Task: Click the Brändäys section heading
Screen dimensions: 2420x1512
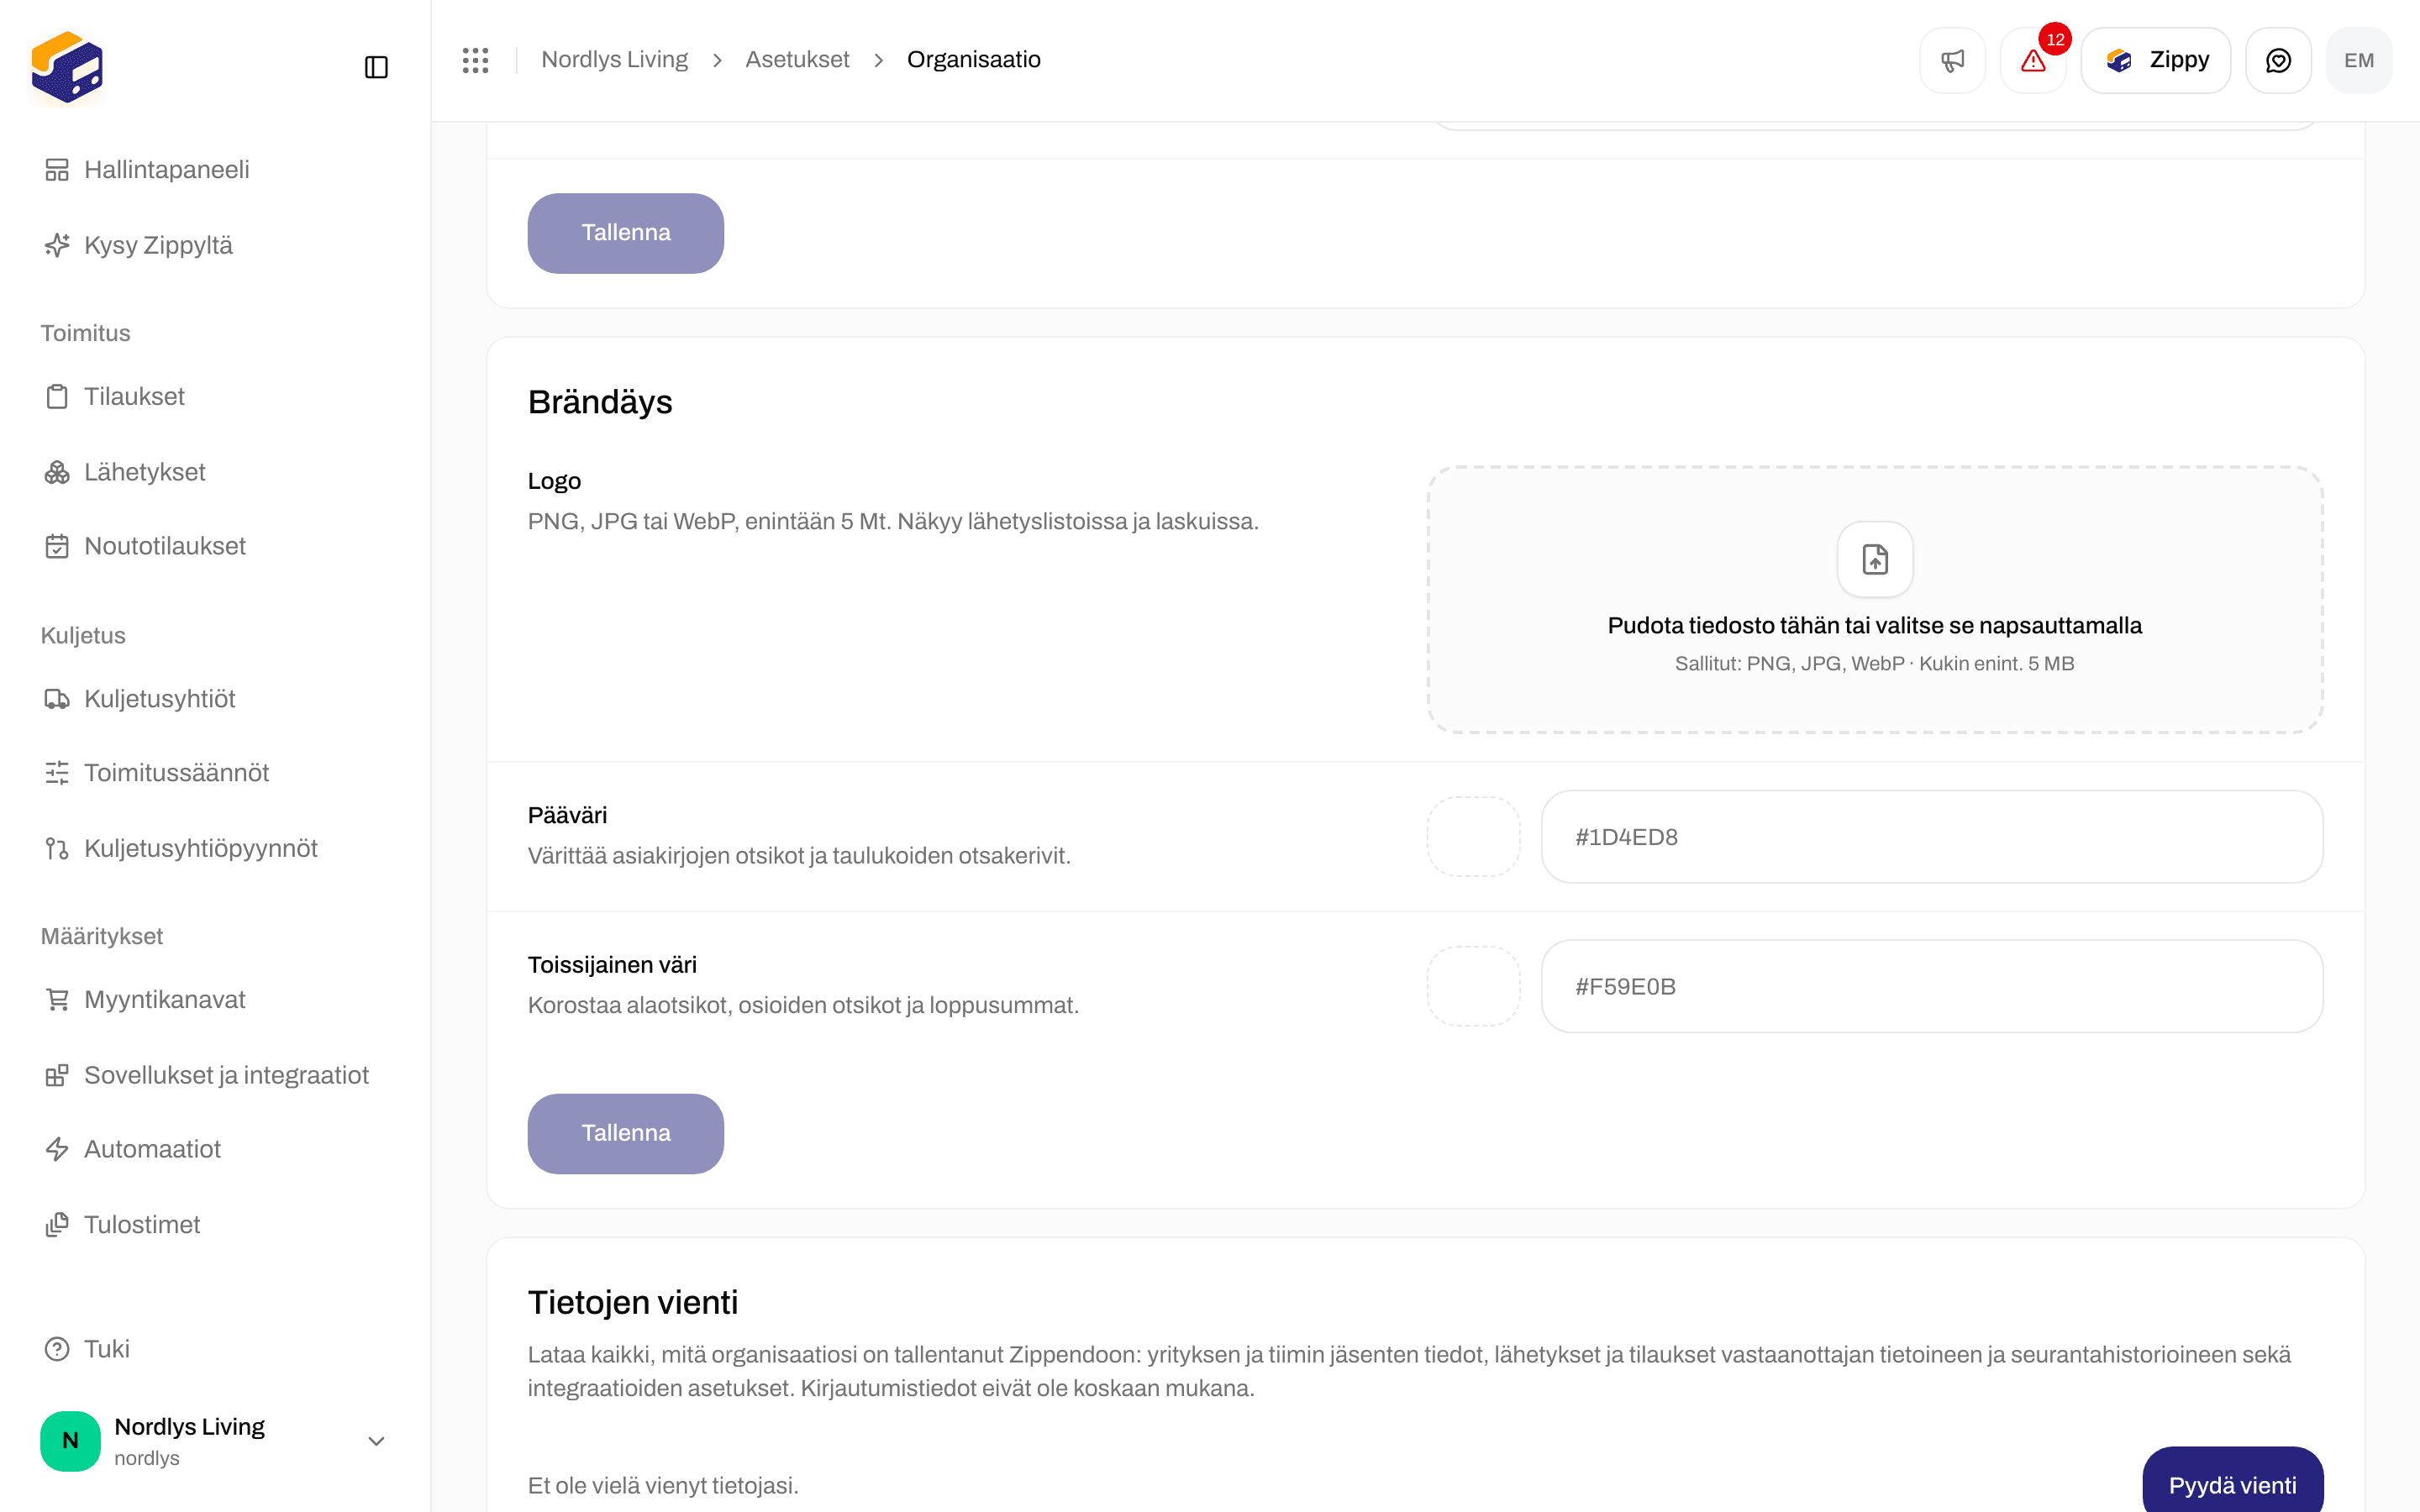Action: [600, 402]
